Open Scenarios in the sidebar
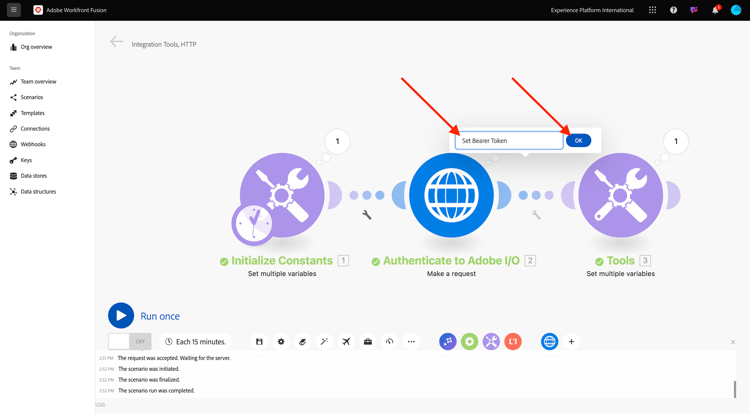This screenshot has width=750, height=414. [x=26, y=97]
